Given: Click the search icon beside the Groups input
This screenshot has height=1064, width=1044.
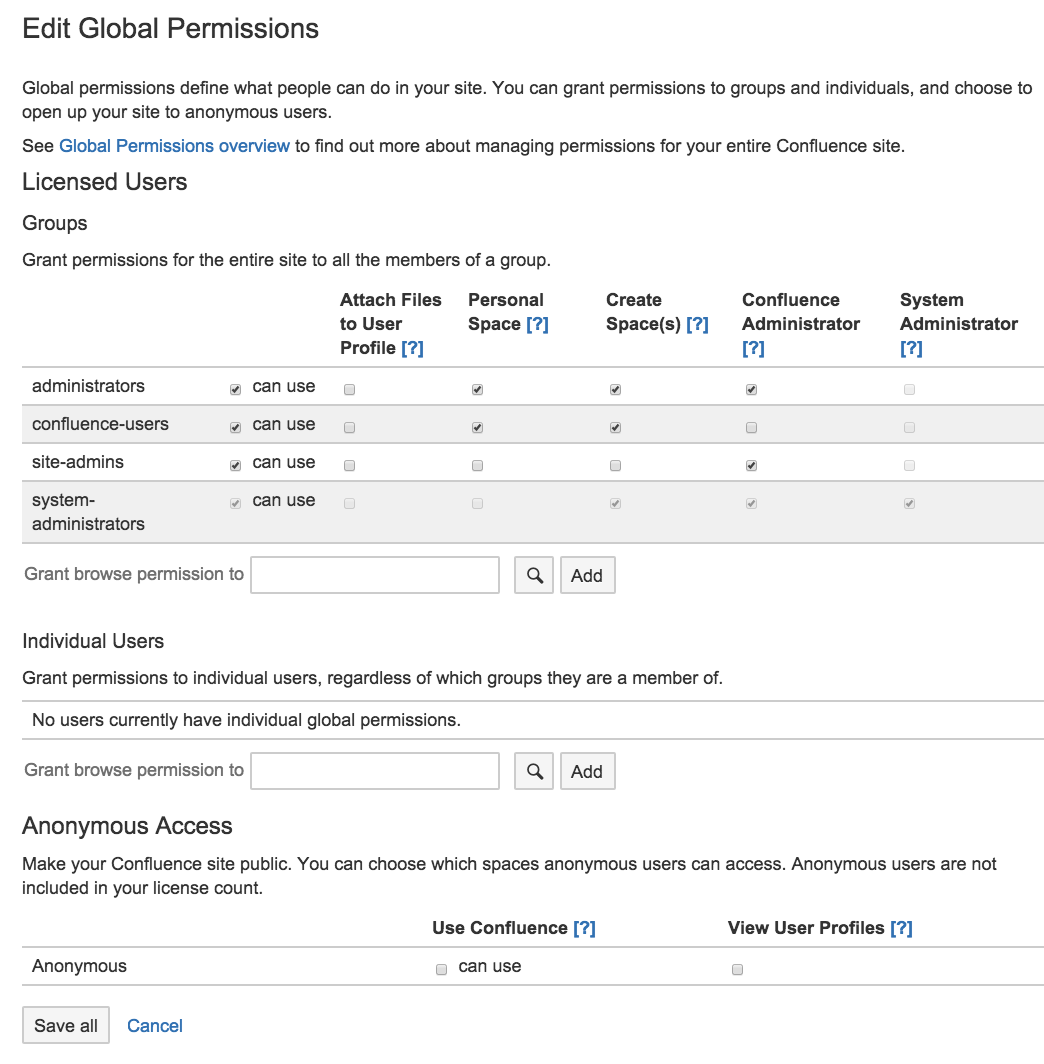Looking at the screenshot, I should (534, 575).
